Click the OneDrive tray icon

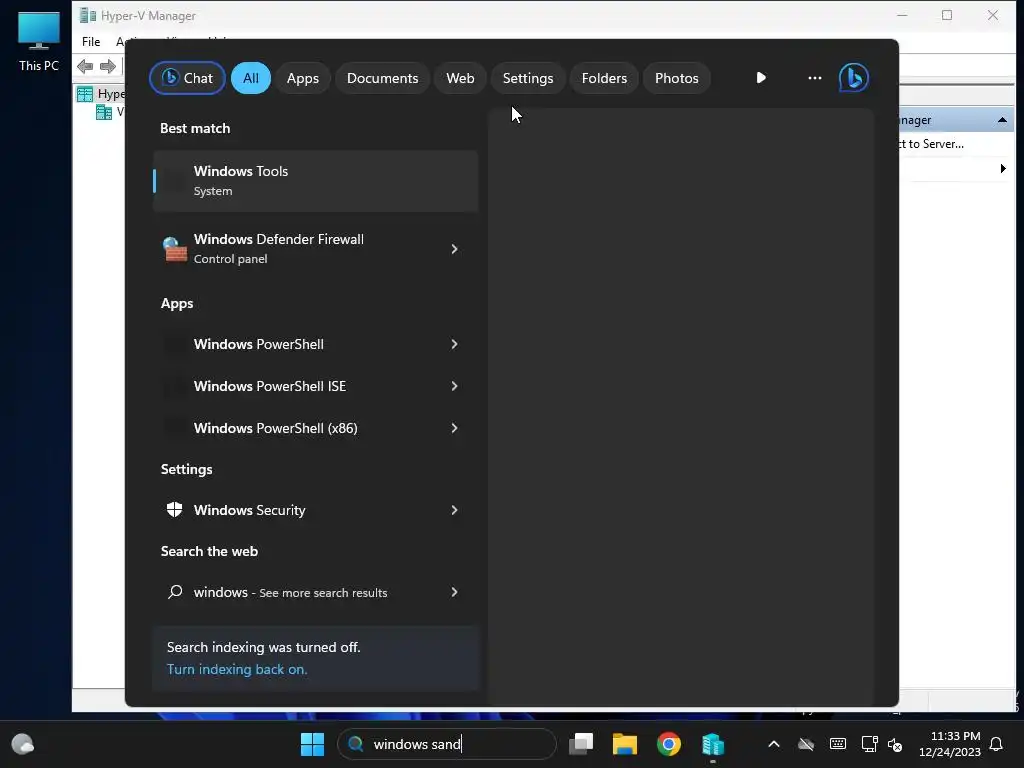click(806, 744)
